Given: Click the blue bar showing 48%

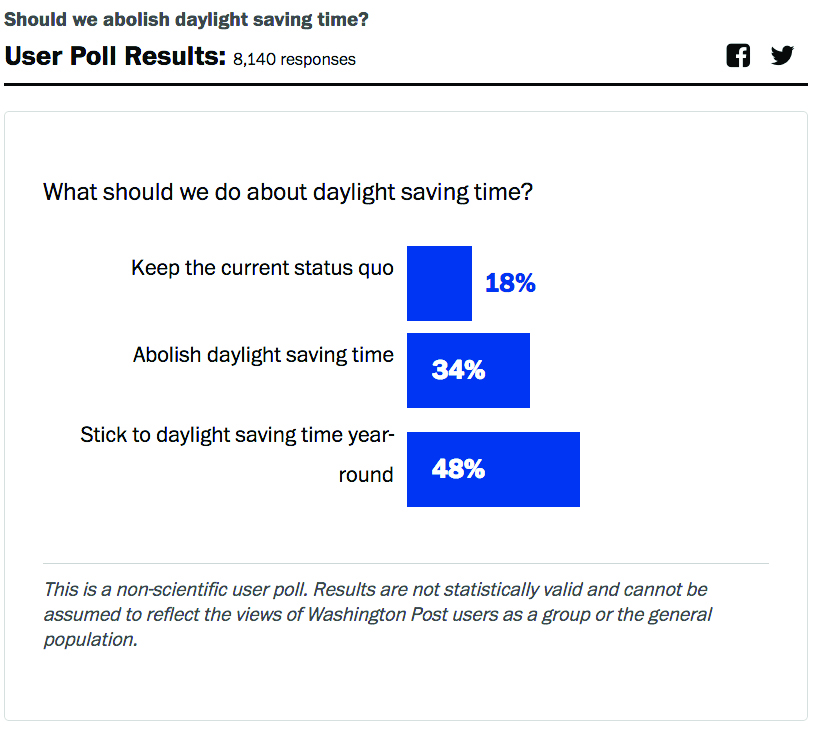Looking at the screenshot, I should coord(530,469).
